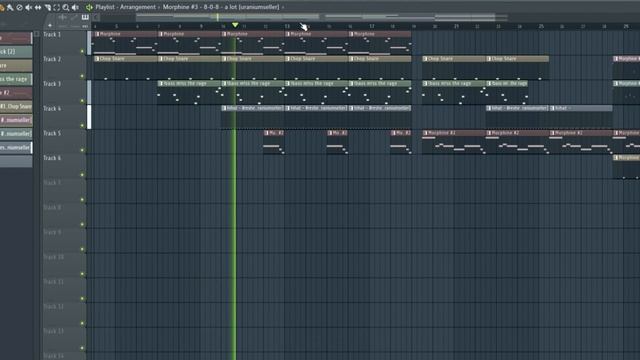Select the Track 4 header
Image resolution: width=640 pixels, height=360 pixels.
pos(64,117)
